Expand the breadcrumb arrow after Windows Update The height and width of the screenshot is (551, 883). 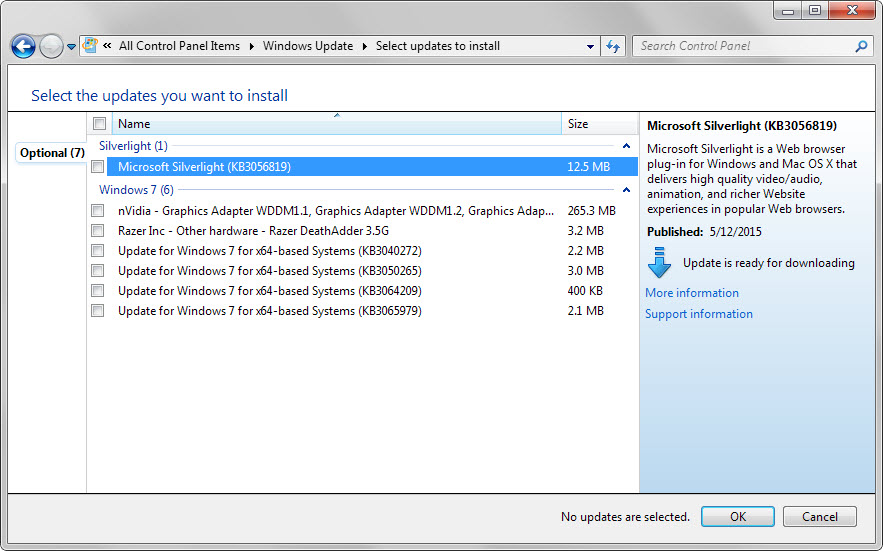click(x=364, y=46)
